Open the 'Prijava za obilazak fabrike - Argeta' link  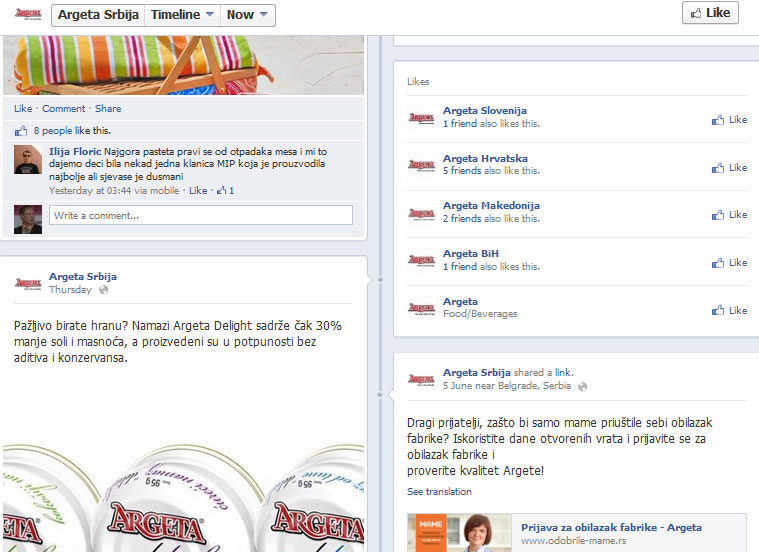611,527
